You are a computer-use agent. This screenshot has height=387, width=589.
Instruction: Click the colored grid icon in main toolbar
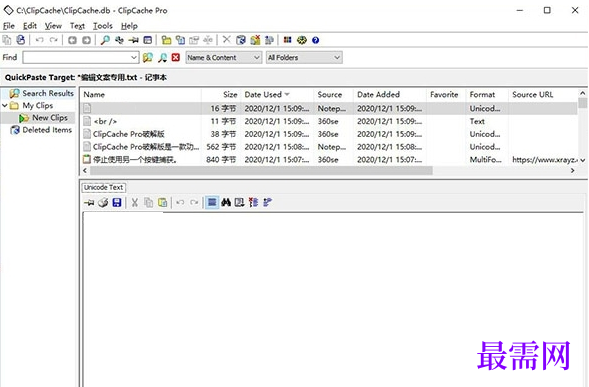(287, 40)
